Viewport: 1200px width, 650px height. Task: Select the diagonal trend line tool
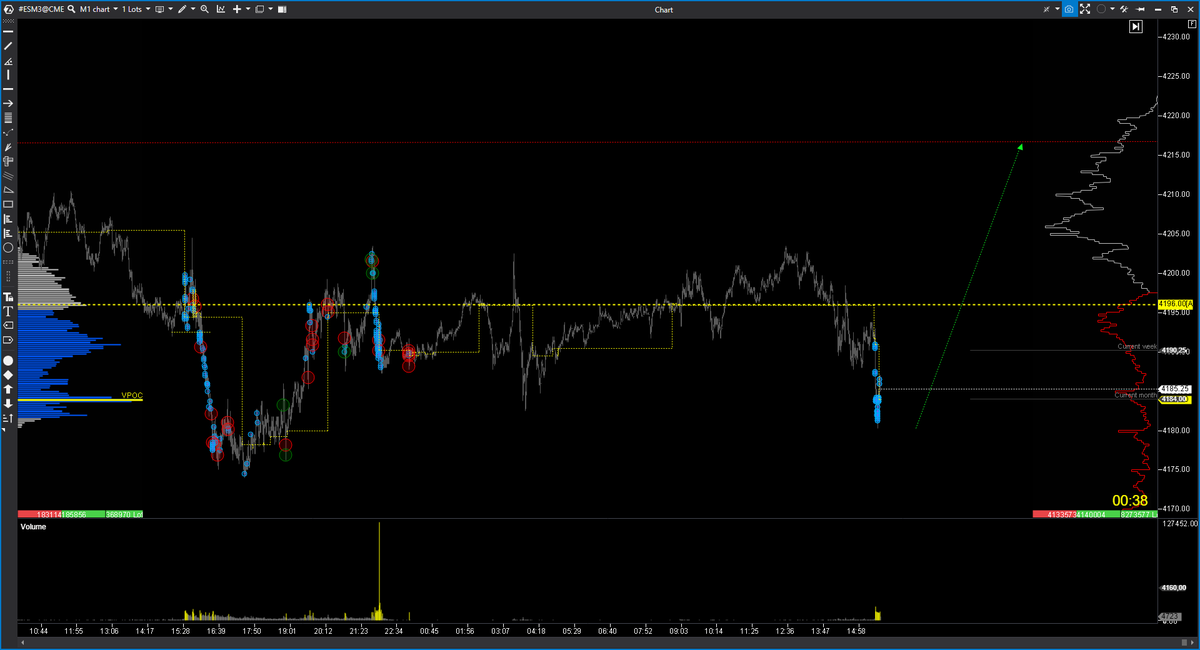coord(8,46)
